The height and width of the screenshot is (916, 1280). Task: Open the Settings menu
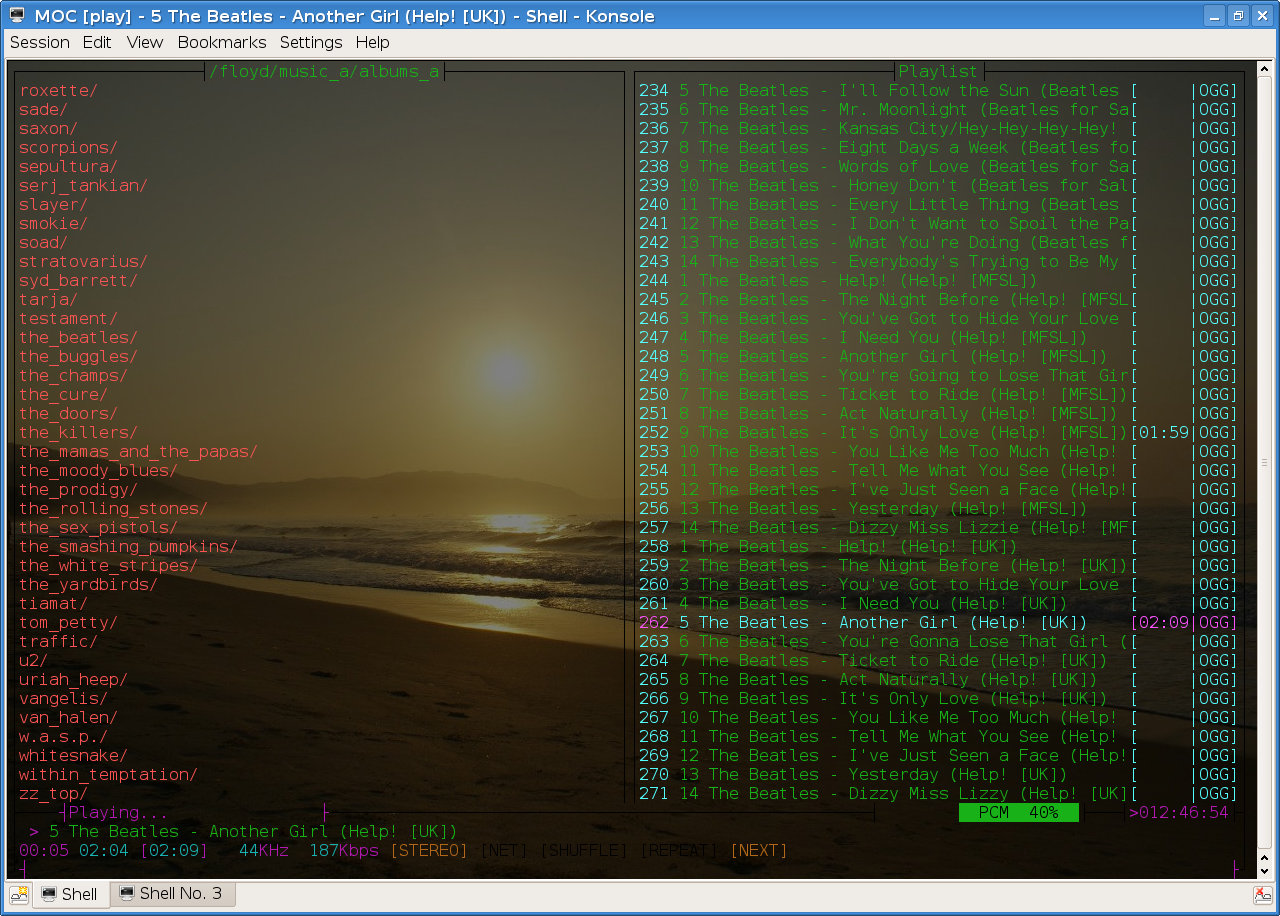[311, 42]
